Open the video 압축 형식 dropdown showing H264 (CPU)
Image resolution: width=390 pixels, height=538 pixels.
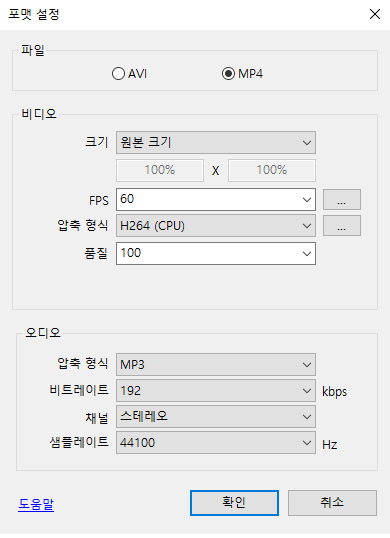click(x=216, y=226)
